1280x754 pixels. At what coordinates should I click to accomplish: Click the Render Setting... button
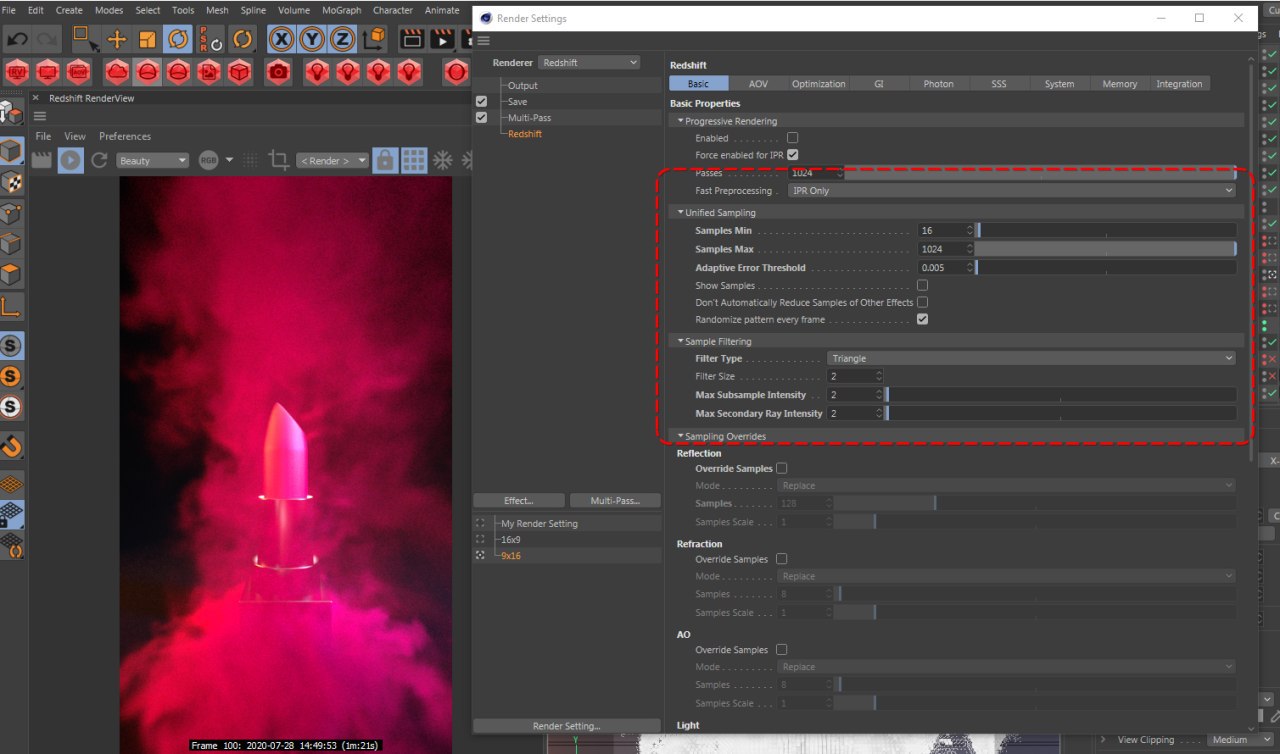[x=567, y=726]
